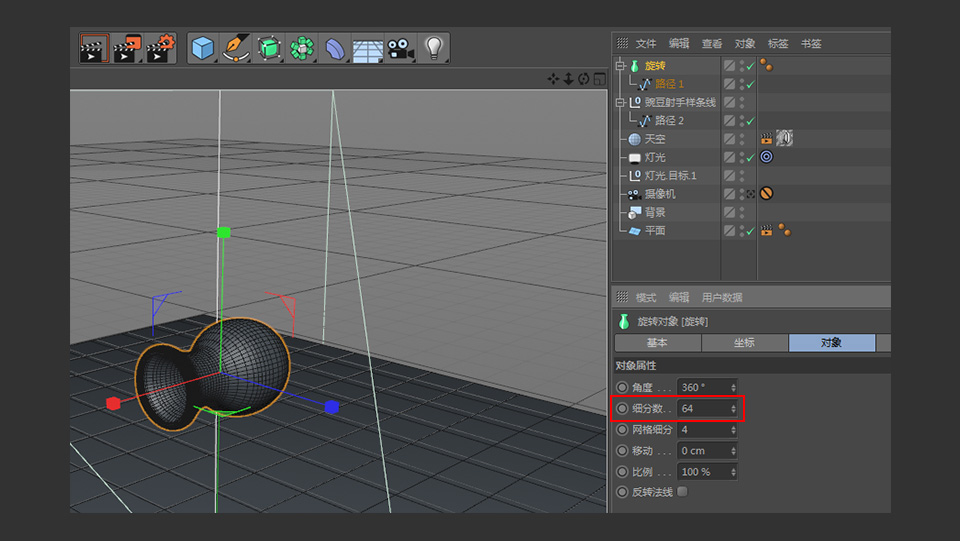Open the blue Deformer tool icon
The image size is (960, 541).
(x=335, y=49)
